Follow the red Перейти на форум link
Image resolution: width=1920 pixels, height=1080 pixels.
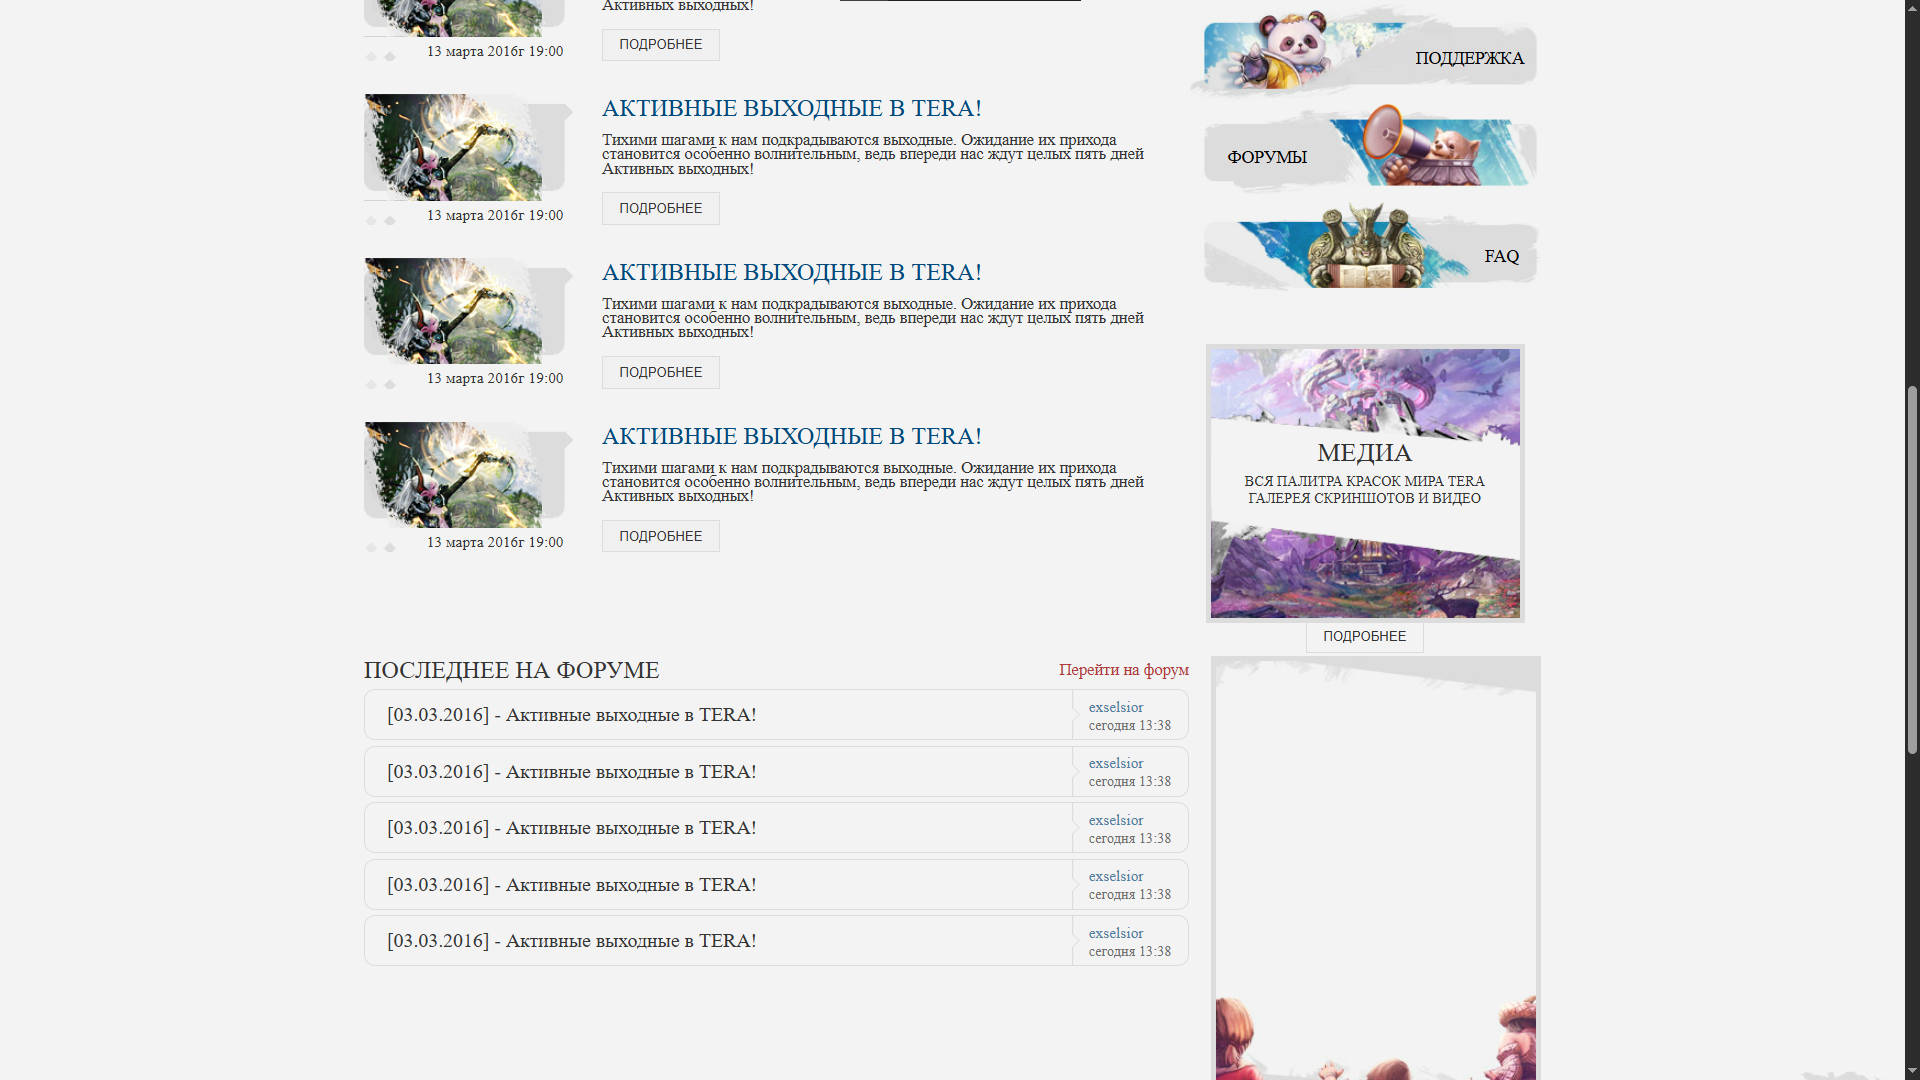pyautogui.click(x=1124, y=670)
